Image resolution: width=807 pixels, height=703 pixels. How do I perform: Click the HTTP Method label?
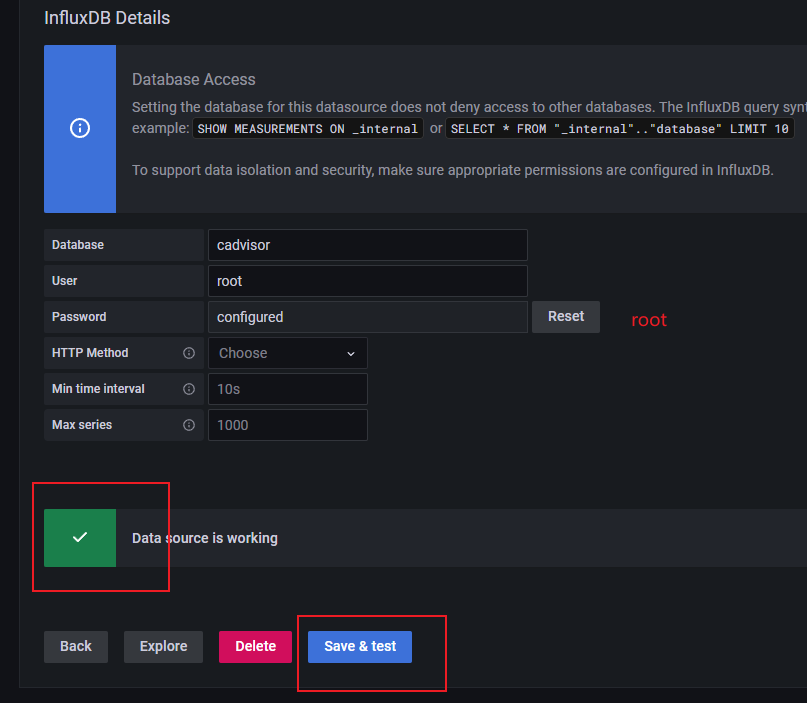[90, 353]
